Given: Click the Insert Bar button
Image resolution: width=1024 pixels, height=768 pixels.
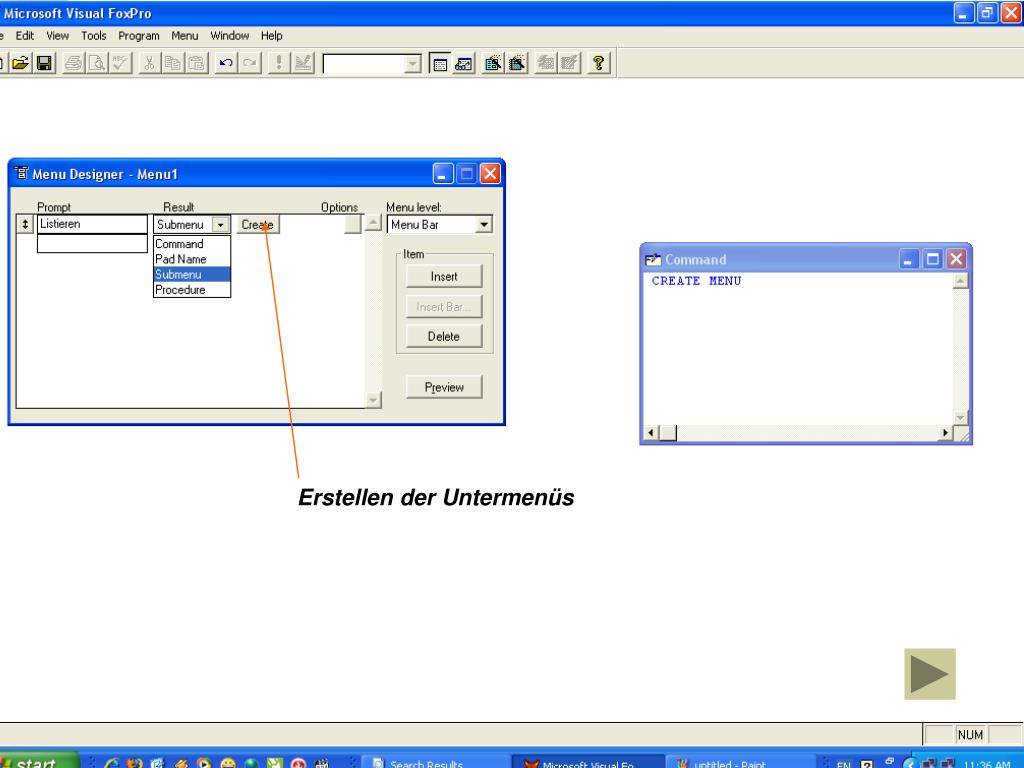Looking at the screenshot, I should click(x=444, y=306).
